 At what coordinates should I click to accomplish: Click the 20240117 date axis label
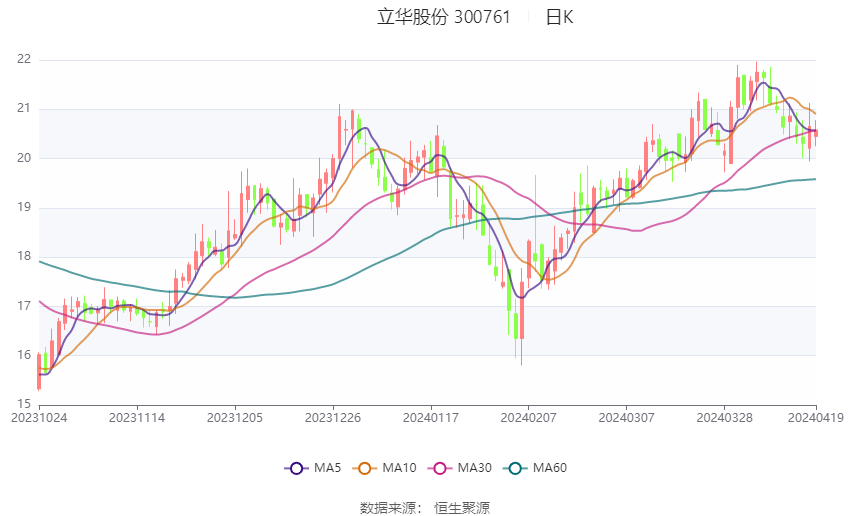point(430,418)
